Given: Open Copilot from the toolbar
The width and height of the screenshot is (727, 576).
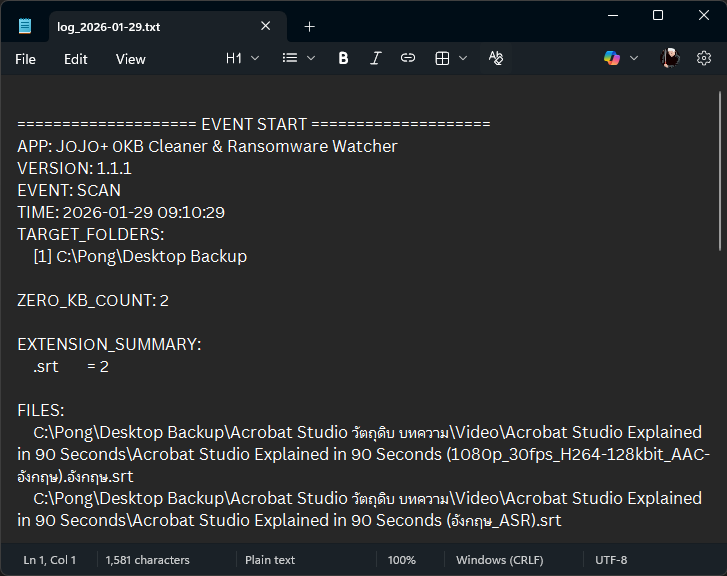Looking at the screenshot, I should click(612, 58).
